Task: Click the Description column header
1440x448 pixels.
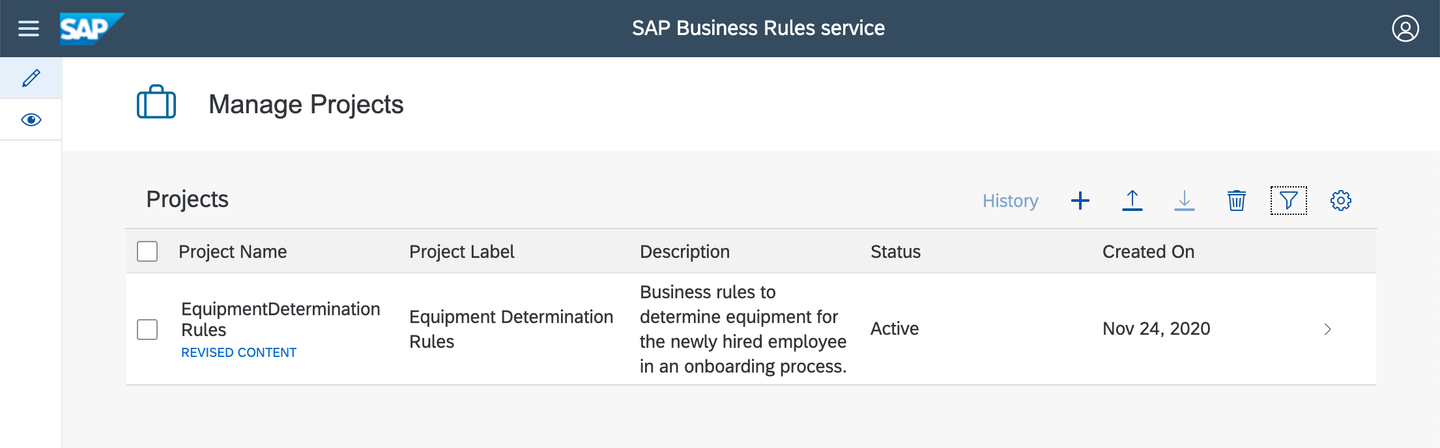Action: point(685,252)
